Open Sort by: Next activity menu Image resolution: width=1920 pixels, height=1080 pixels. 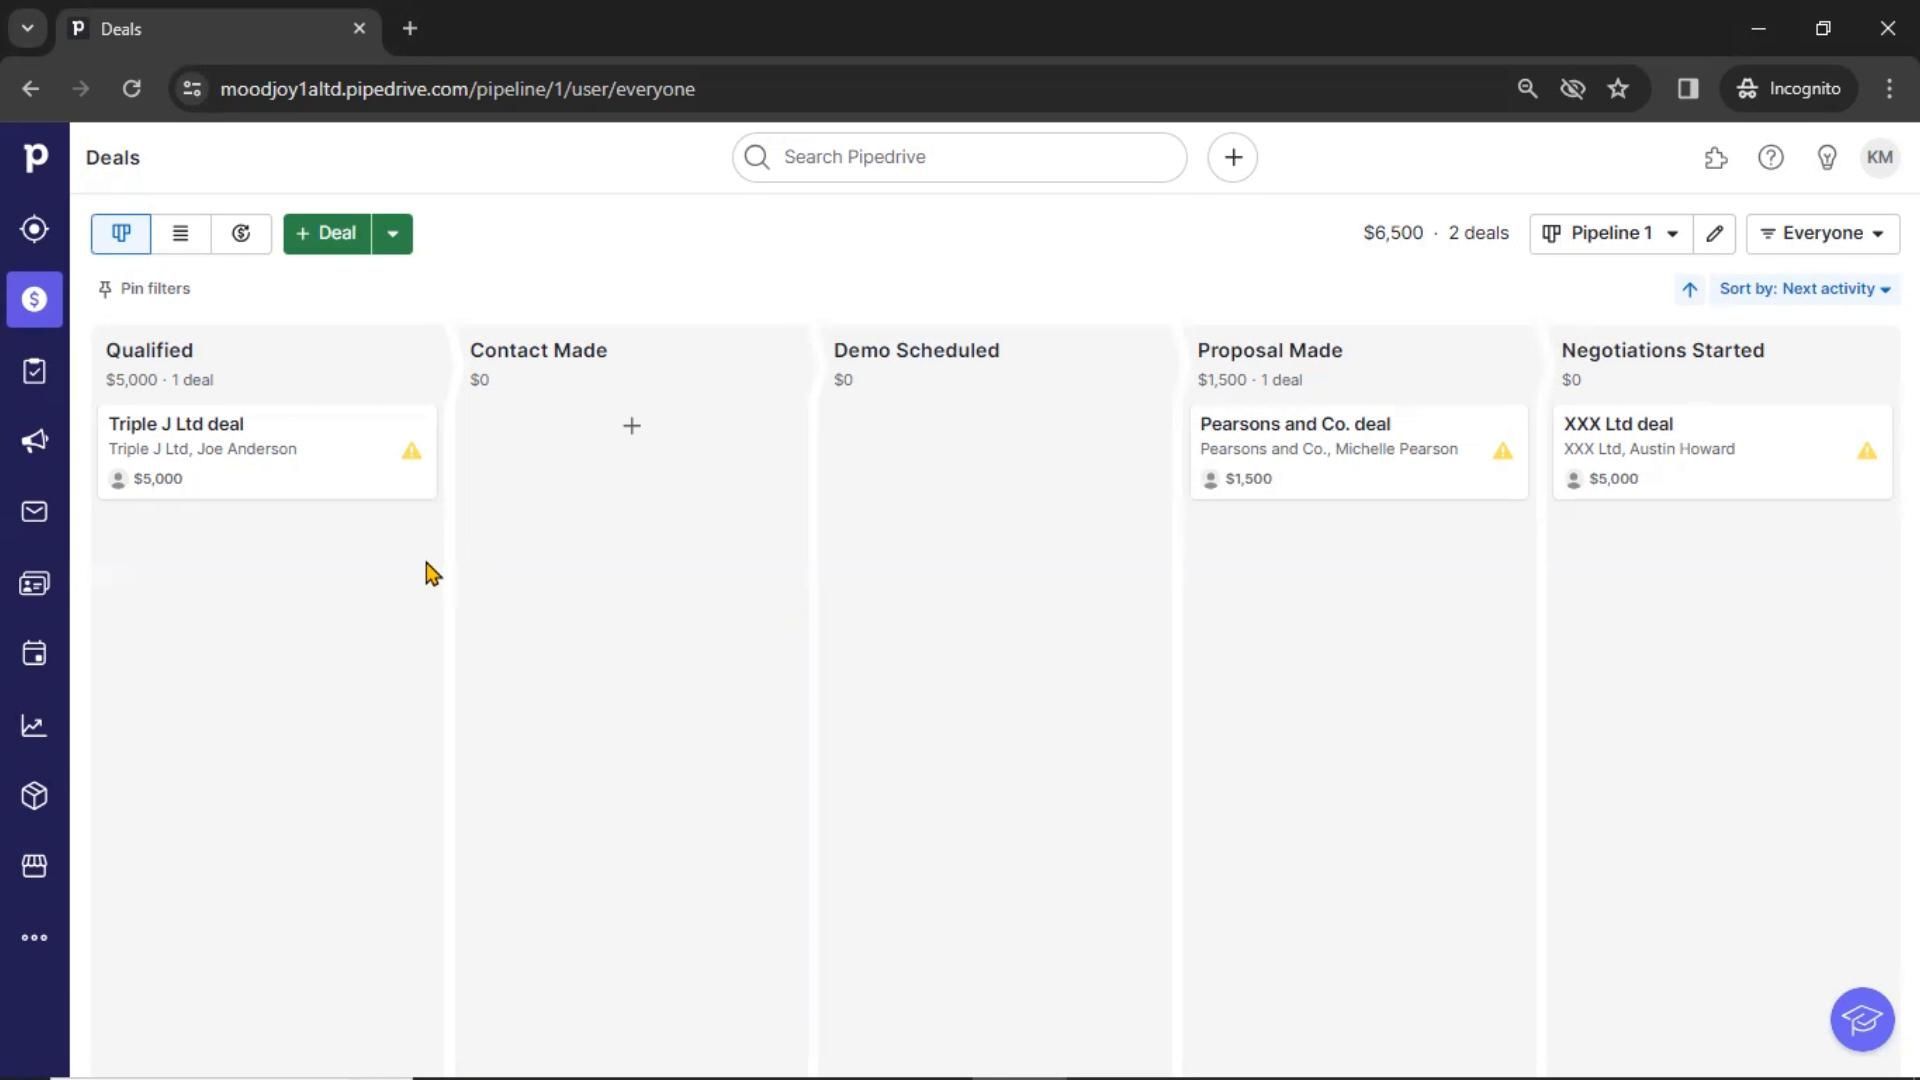(1804, 289)
